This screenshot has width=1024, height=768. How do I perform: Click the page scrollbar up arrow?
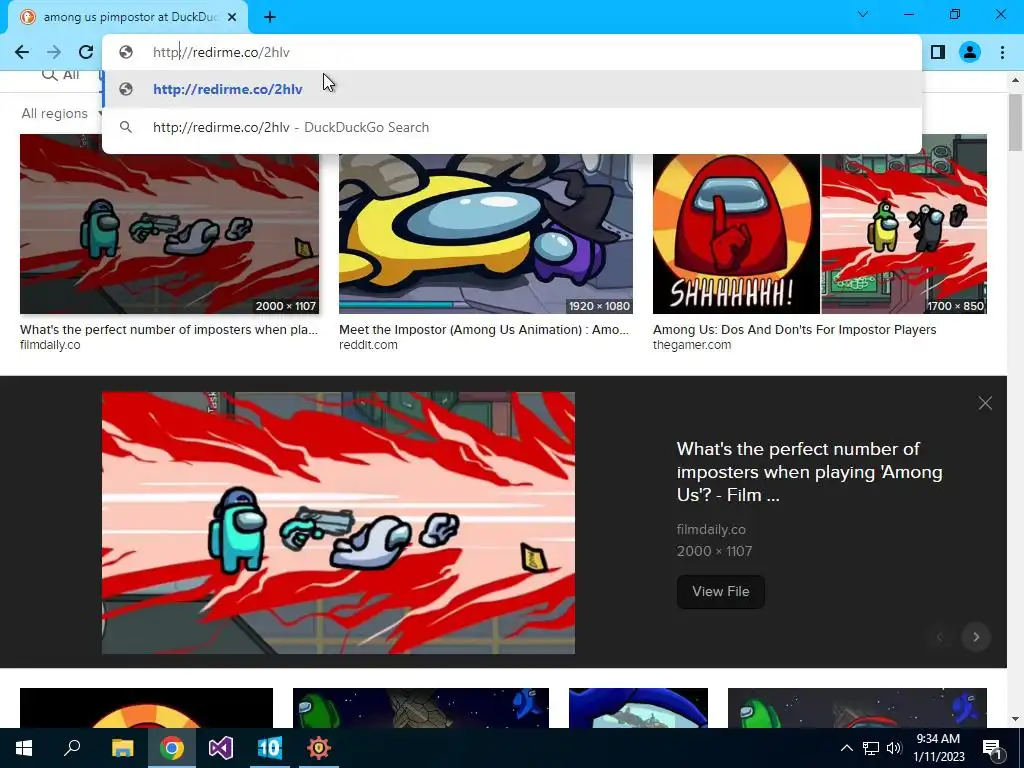click(1015, 80)
